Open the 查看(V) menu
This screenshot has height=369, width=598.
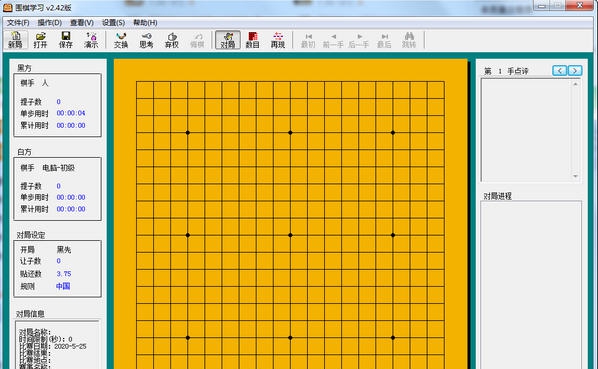coord(82,23)
